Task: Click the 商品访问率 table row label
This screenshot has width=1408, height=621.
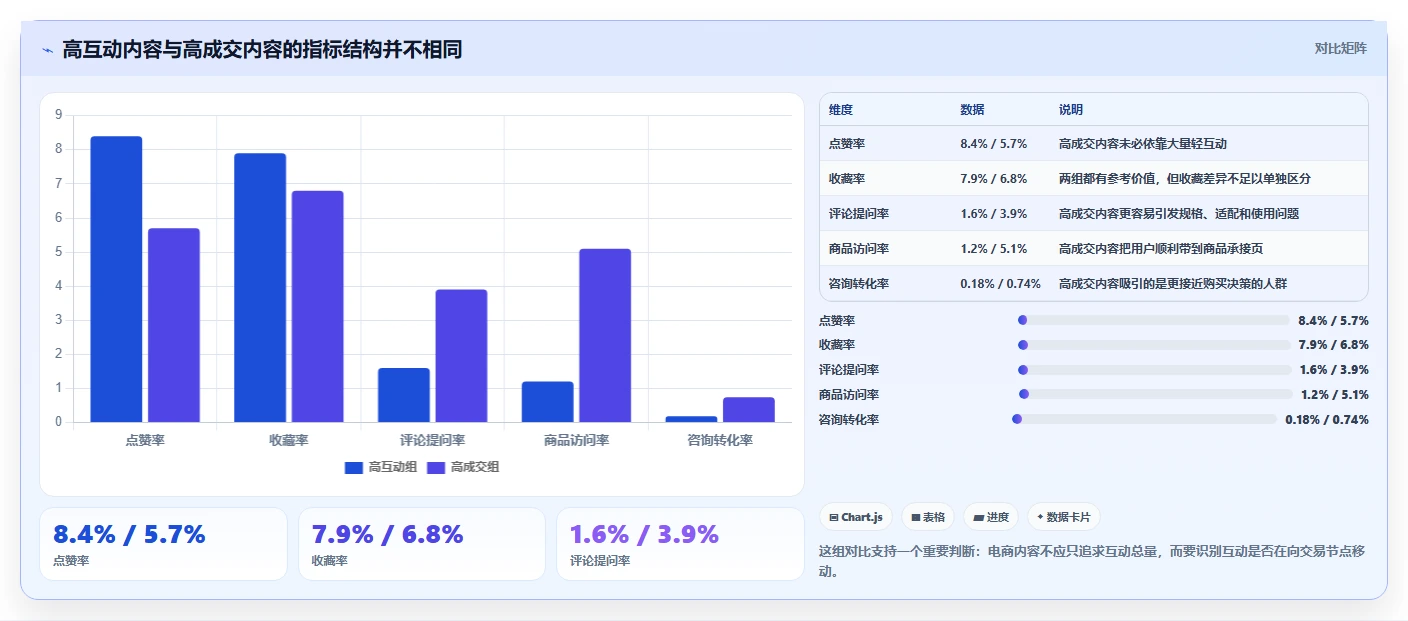Action: tap(859, 249)
